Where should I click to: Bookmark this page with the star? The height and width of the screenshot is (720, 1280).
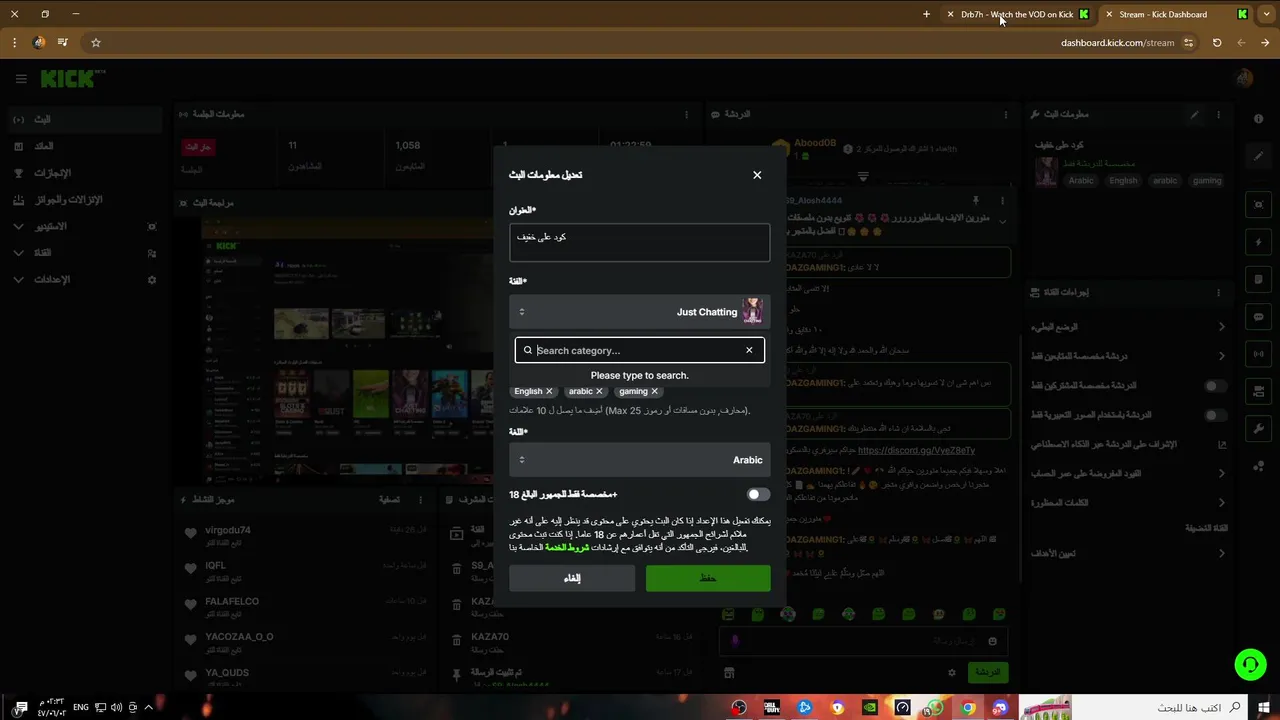96,43
